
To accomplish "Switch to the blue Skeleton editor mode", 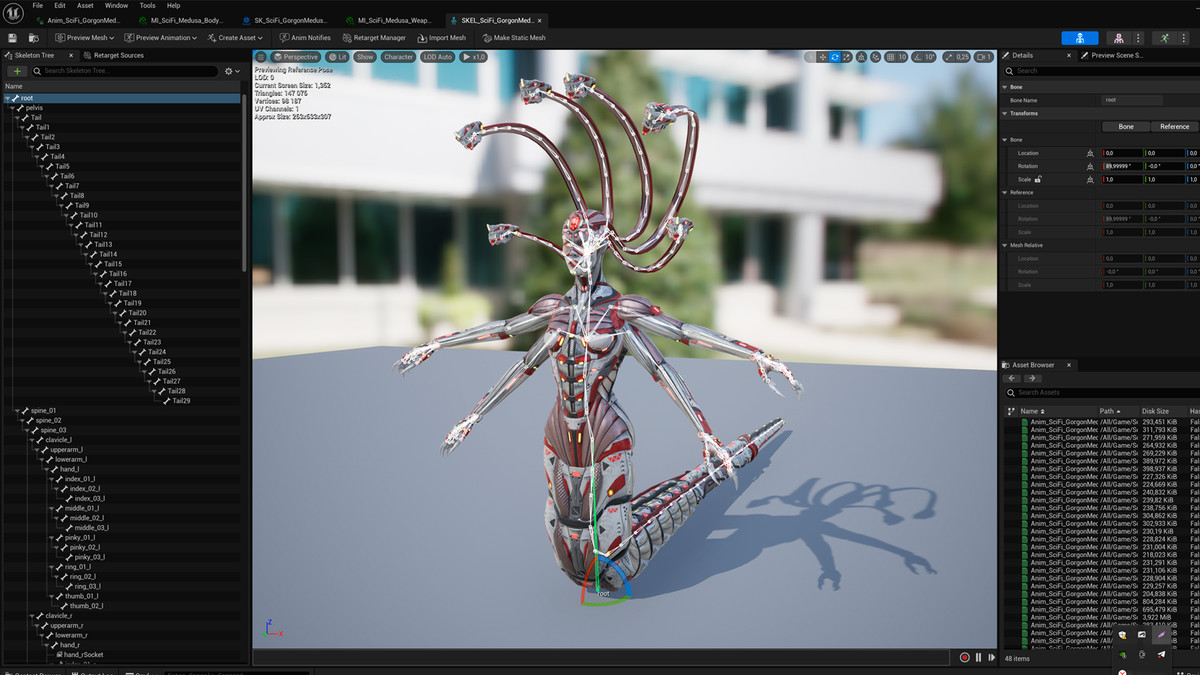I will (1080, 38).
